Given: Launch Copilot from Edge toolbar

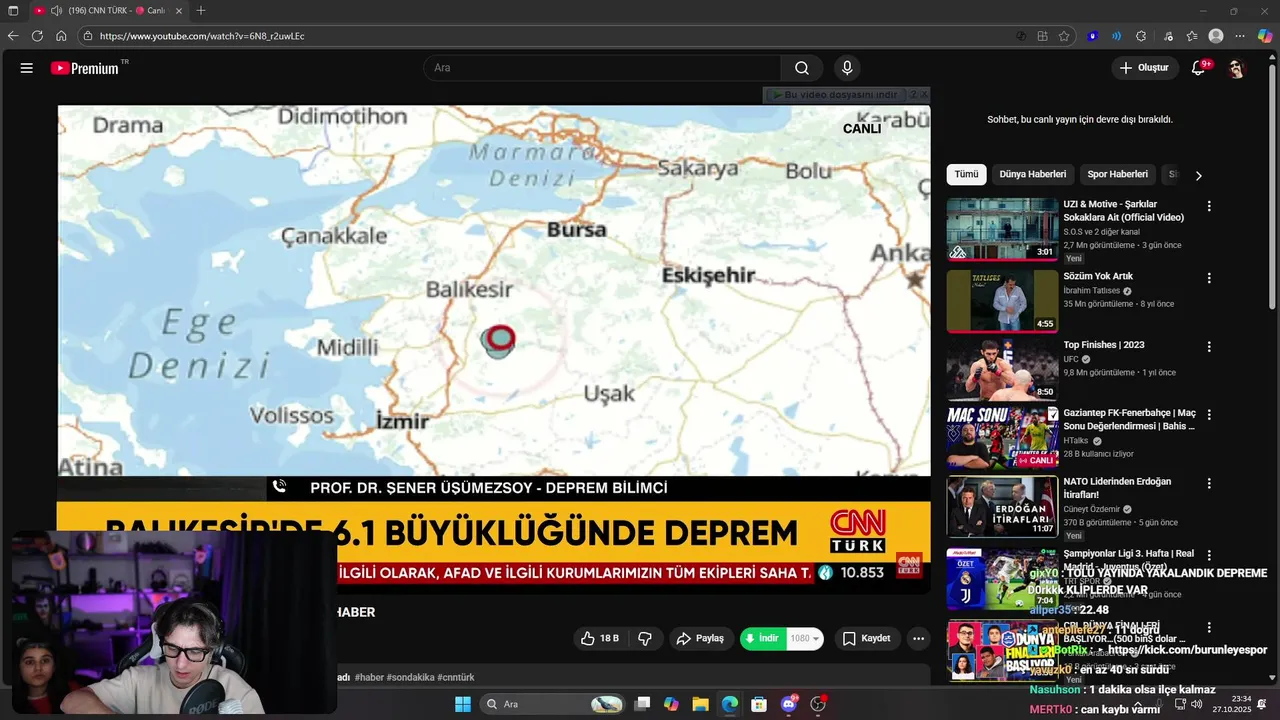Looking at the screenshot, I should click(x=1265, y=36).
